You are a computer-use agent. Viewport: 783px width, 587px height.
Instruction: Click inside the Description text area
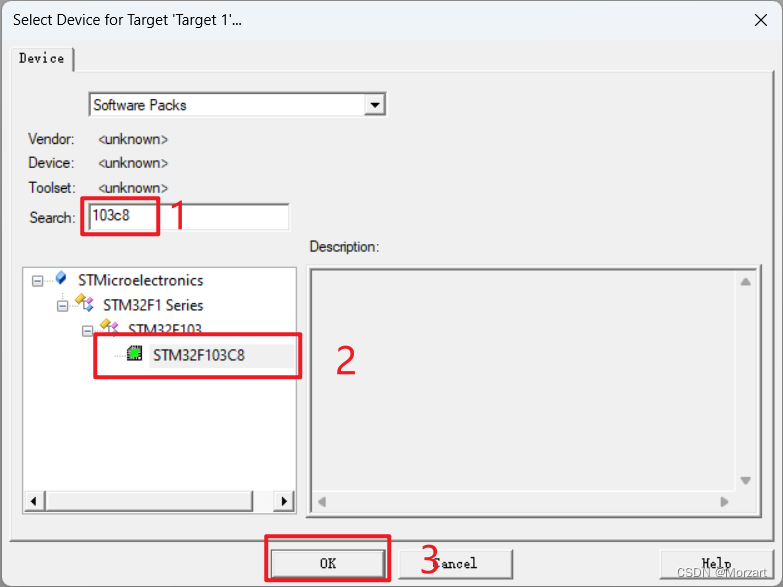[x=524, y=381]
